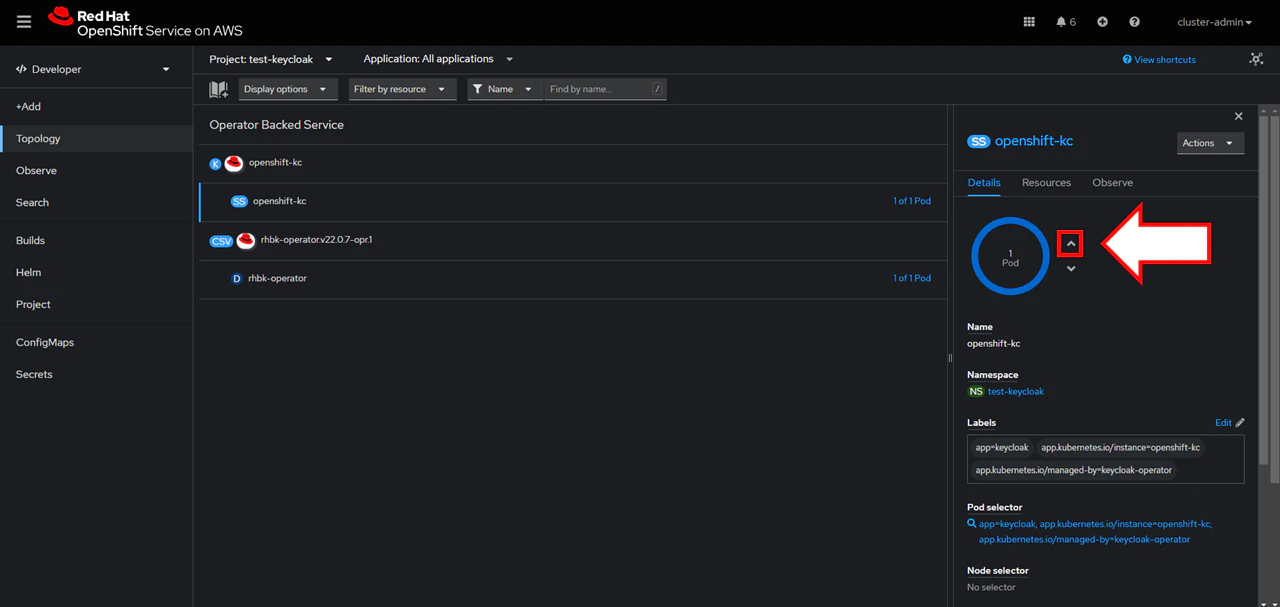Open Observe in the left navigation
Viewport: 1280px width, 607px height.
pyautogui.click(x=96, y=171)
